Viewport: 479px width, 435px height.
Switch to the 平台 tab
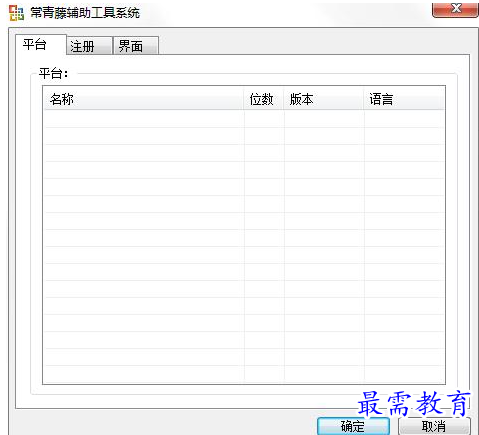point(40,45)
